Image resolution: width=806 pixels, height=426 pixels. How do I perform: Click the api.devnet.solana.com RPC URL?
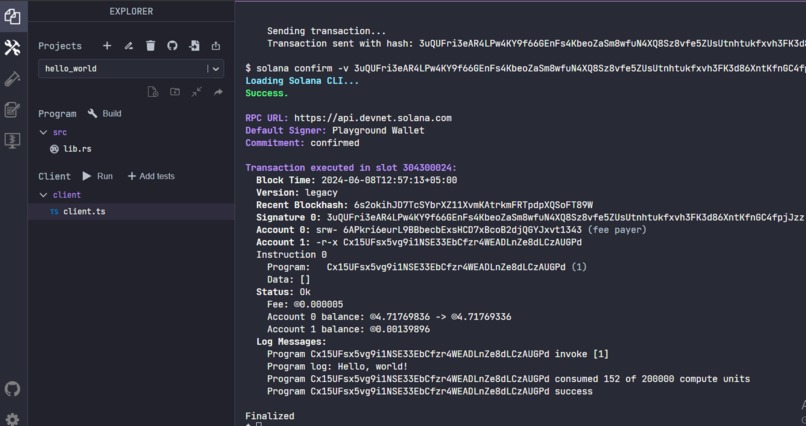(373, 118)
